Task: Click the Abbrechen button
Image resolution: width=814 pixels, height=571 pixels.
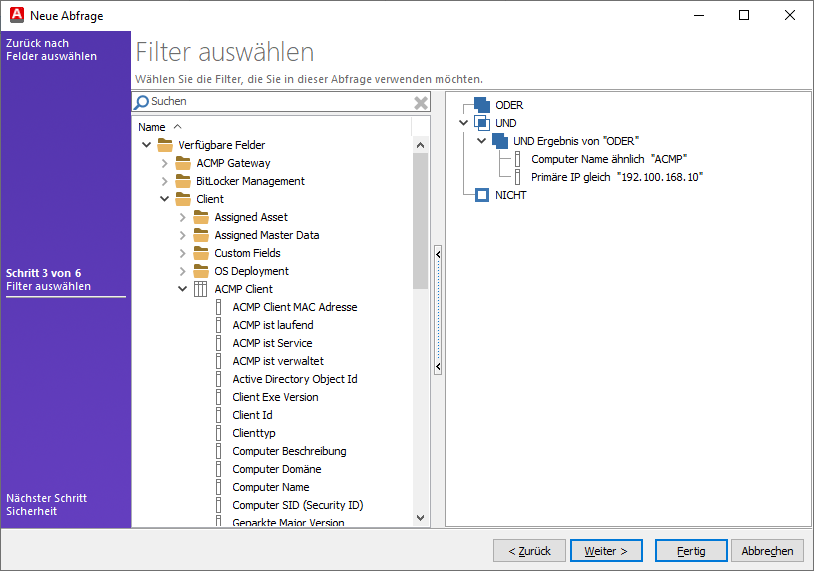Action: tap(767, 551)
